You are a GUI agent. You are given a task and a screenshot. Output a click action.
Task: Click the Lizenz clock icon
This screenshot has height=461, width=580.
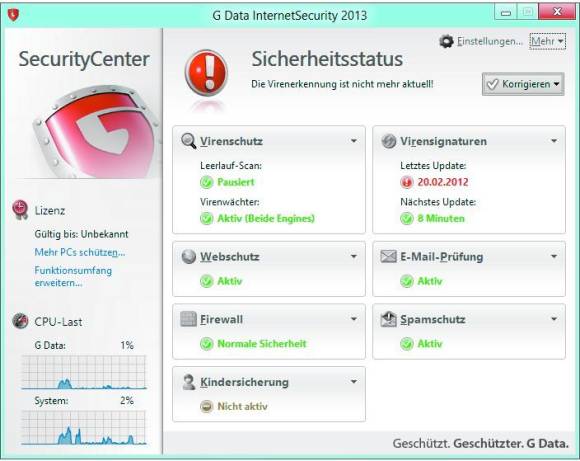pos(20,209)
